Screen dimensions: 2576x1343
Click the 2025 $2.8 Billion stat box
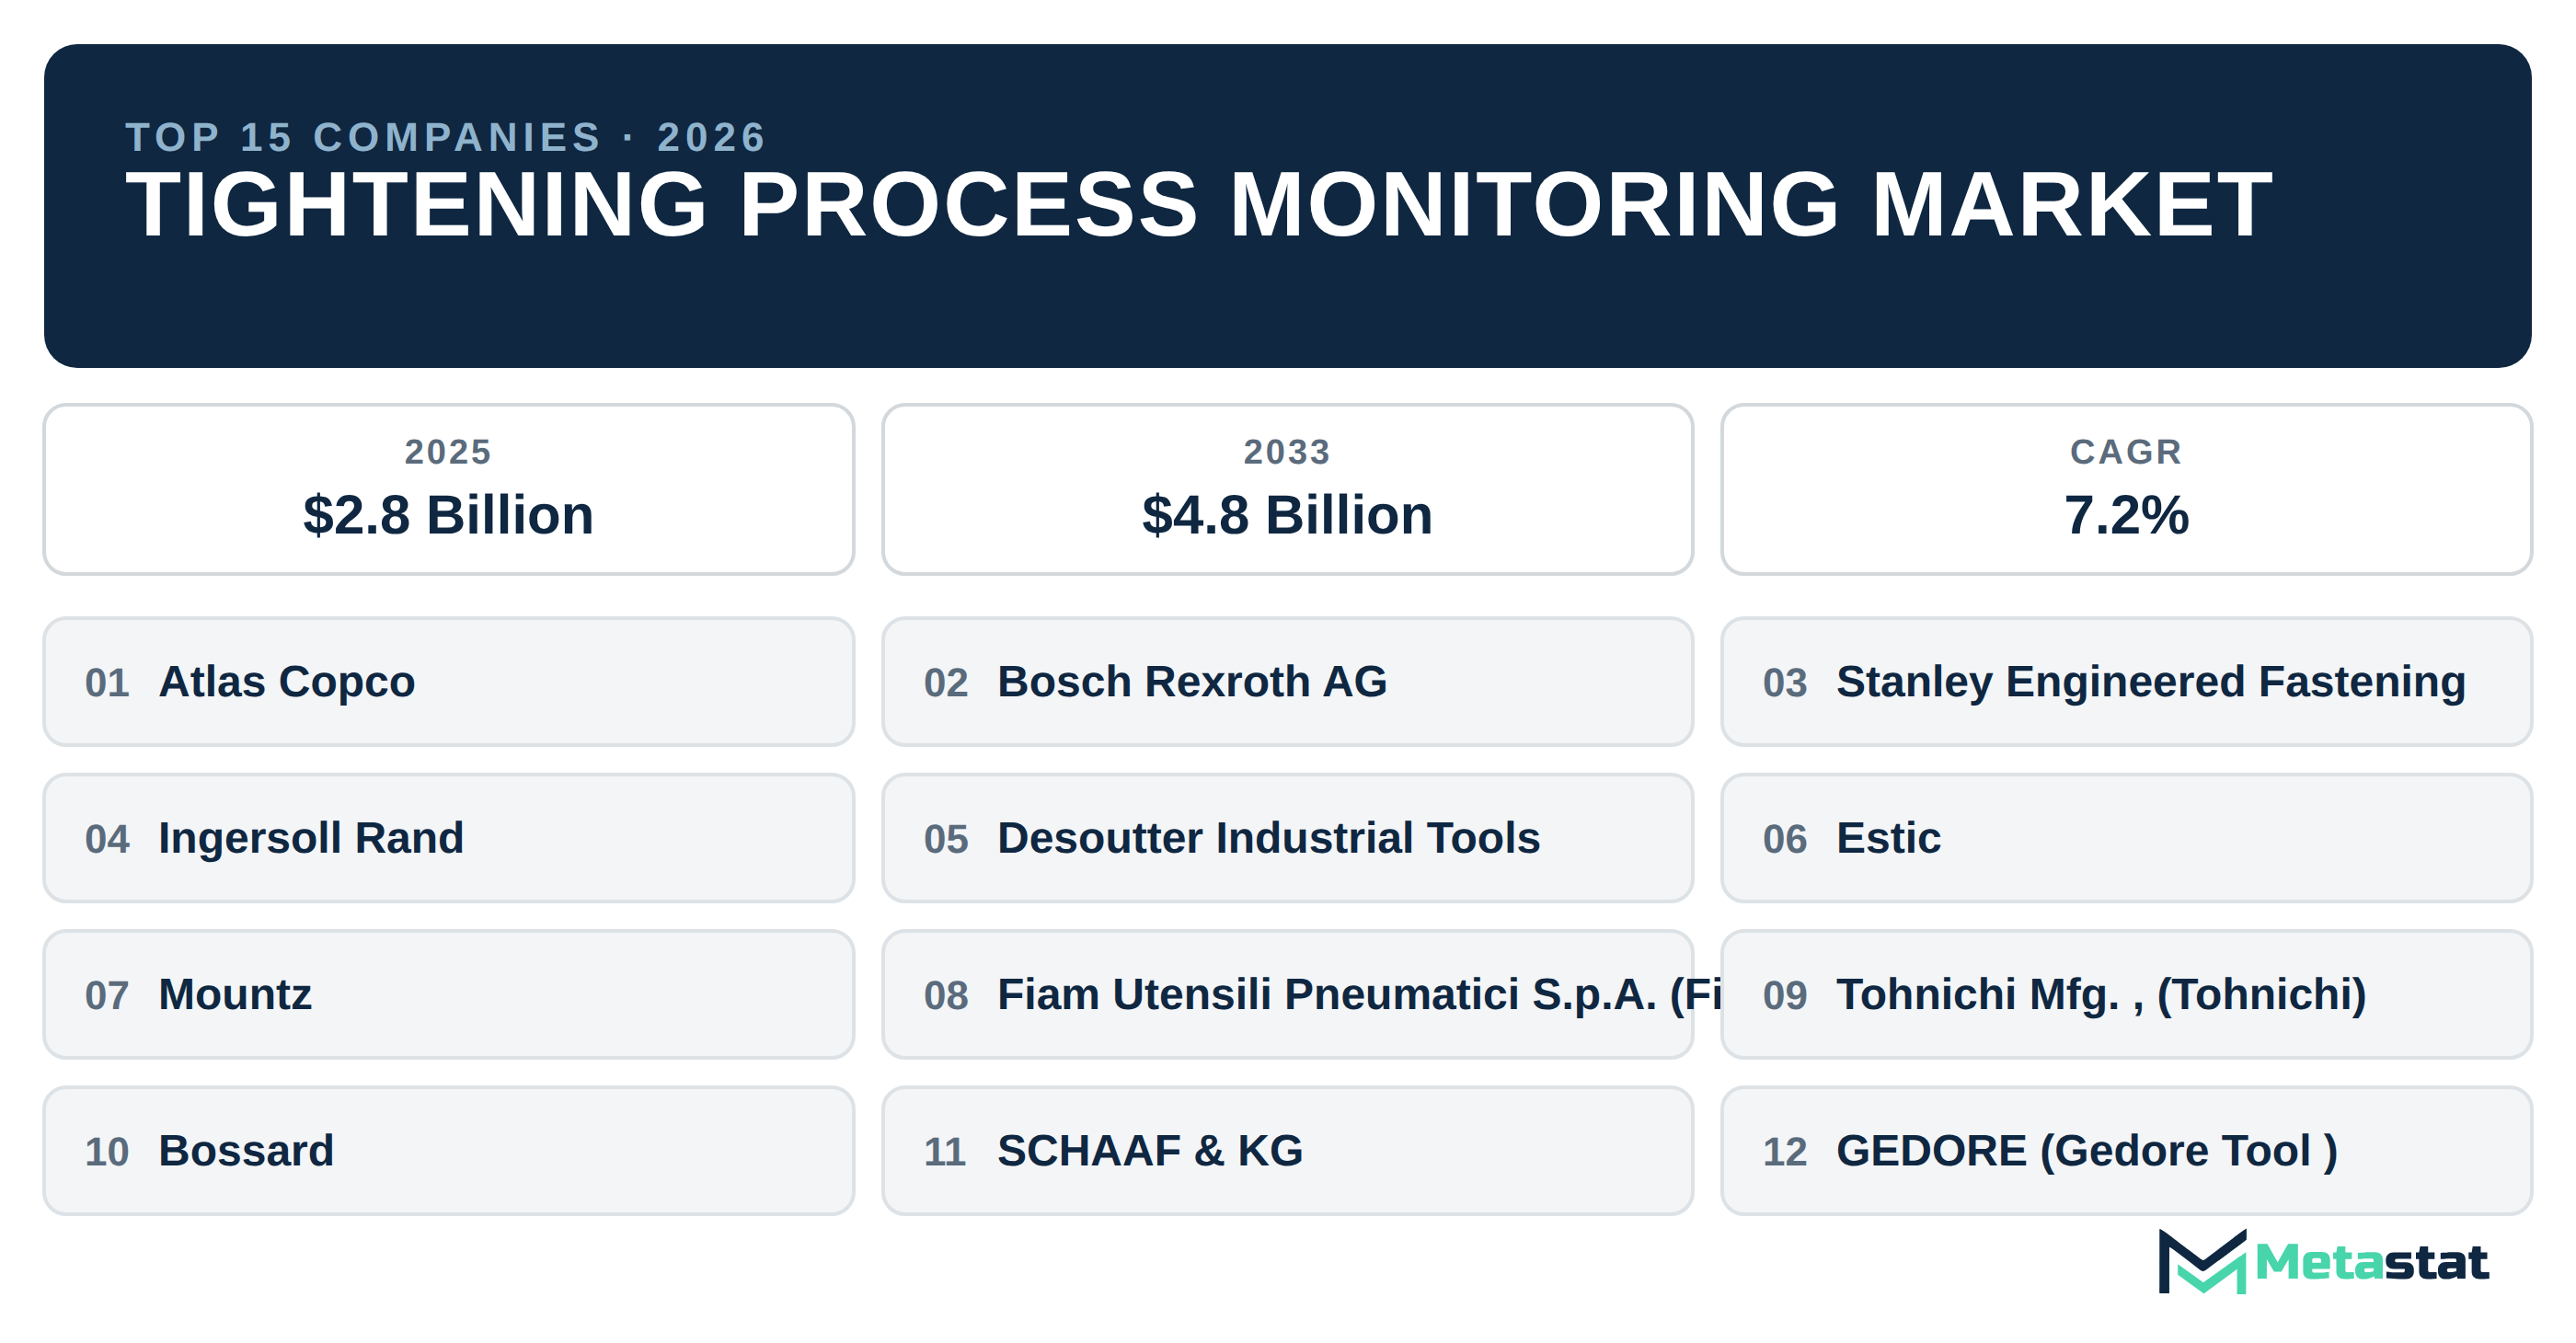pos(449,490)
